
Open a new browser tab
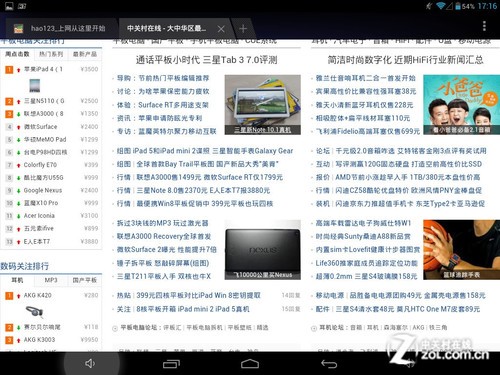[243, 29]
